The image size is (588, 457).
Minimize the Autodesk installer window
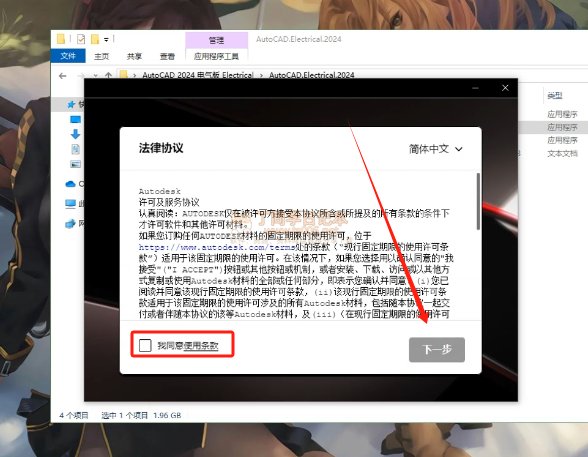476,88
